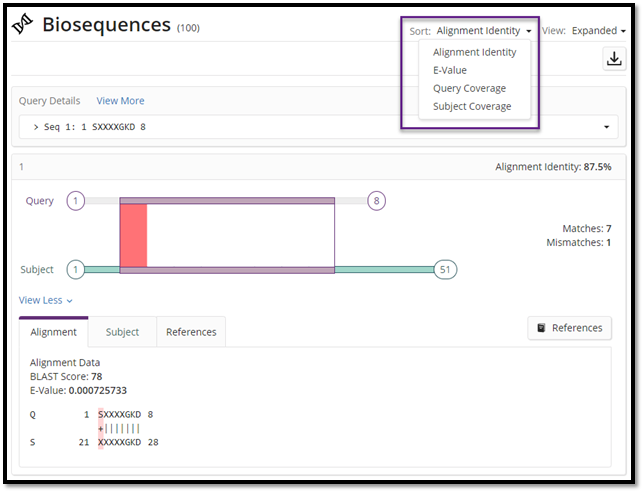Click the Subject start position circle 1

76,270
